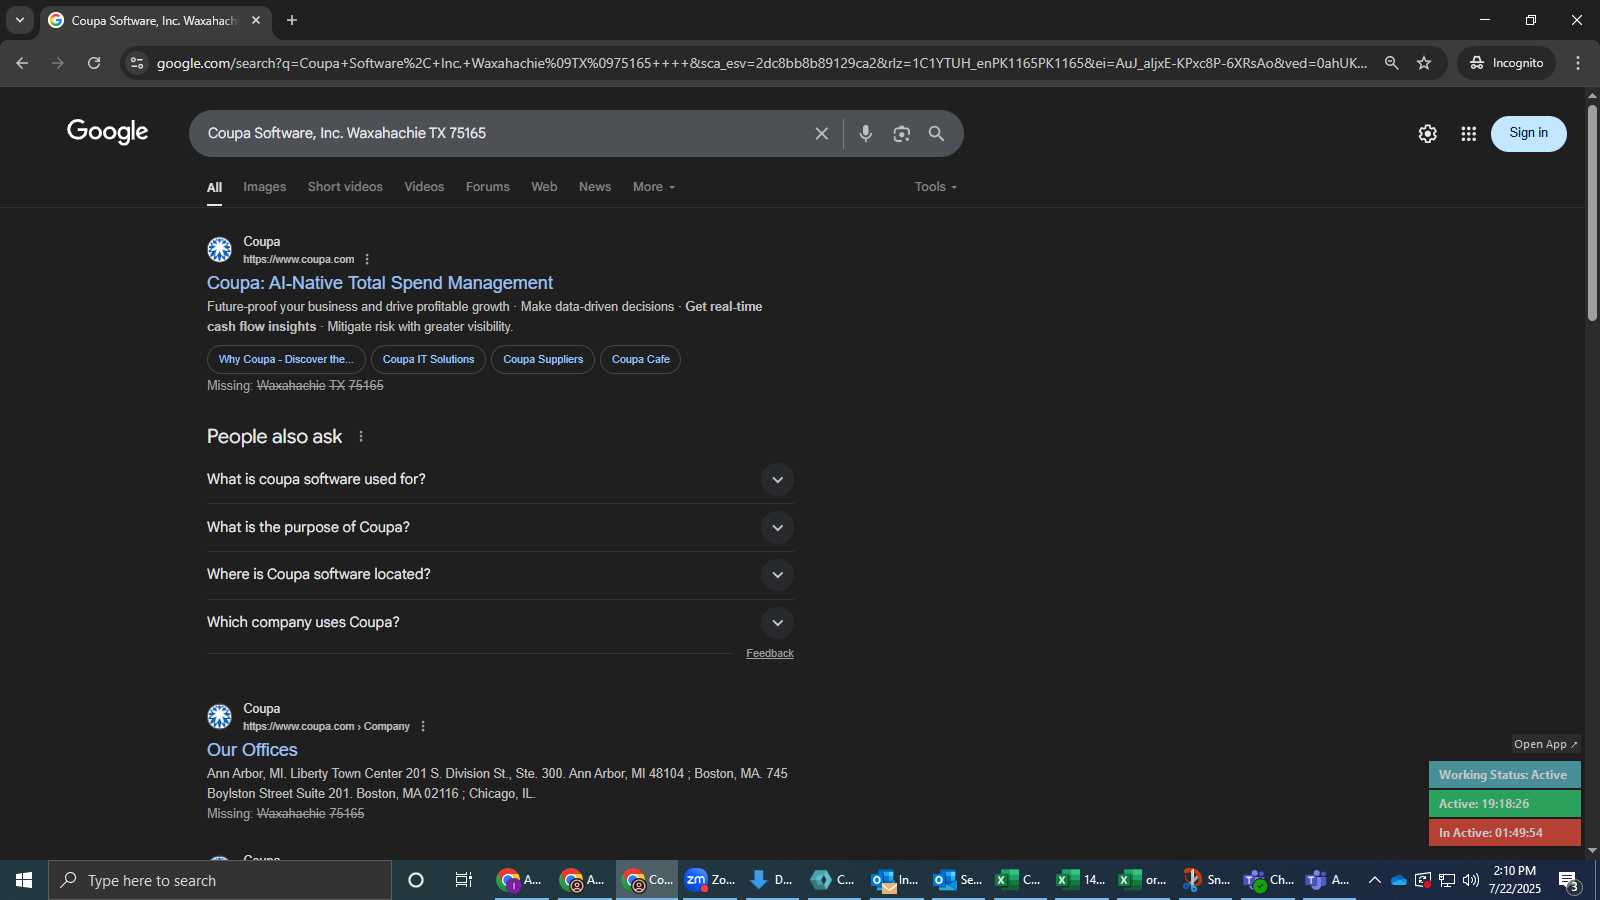Screen dimensions: 1600x900
Task: Open the tab search dropdown arrow
Action: tap(19, 20)
